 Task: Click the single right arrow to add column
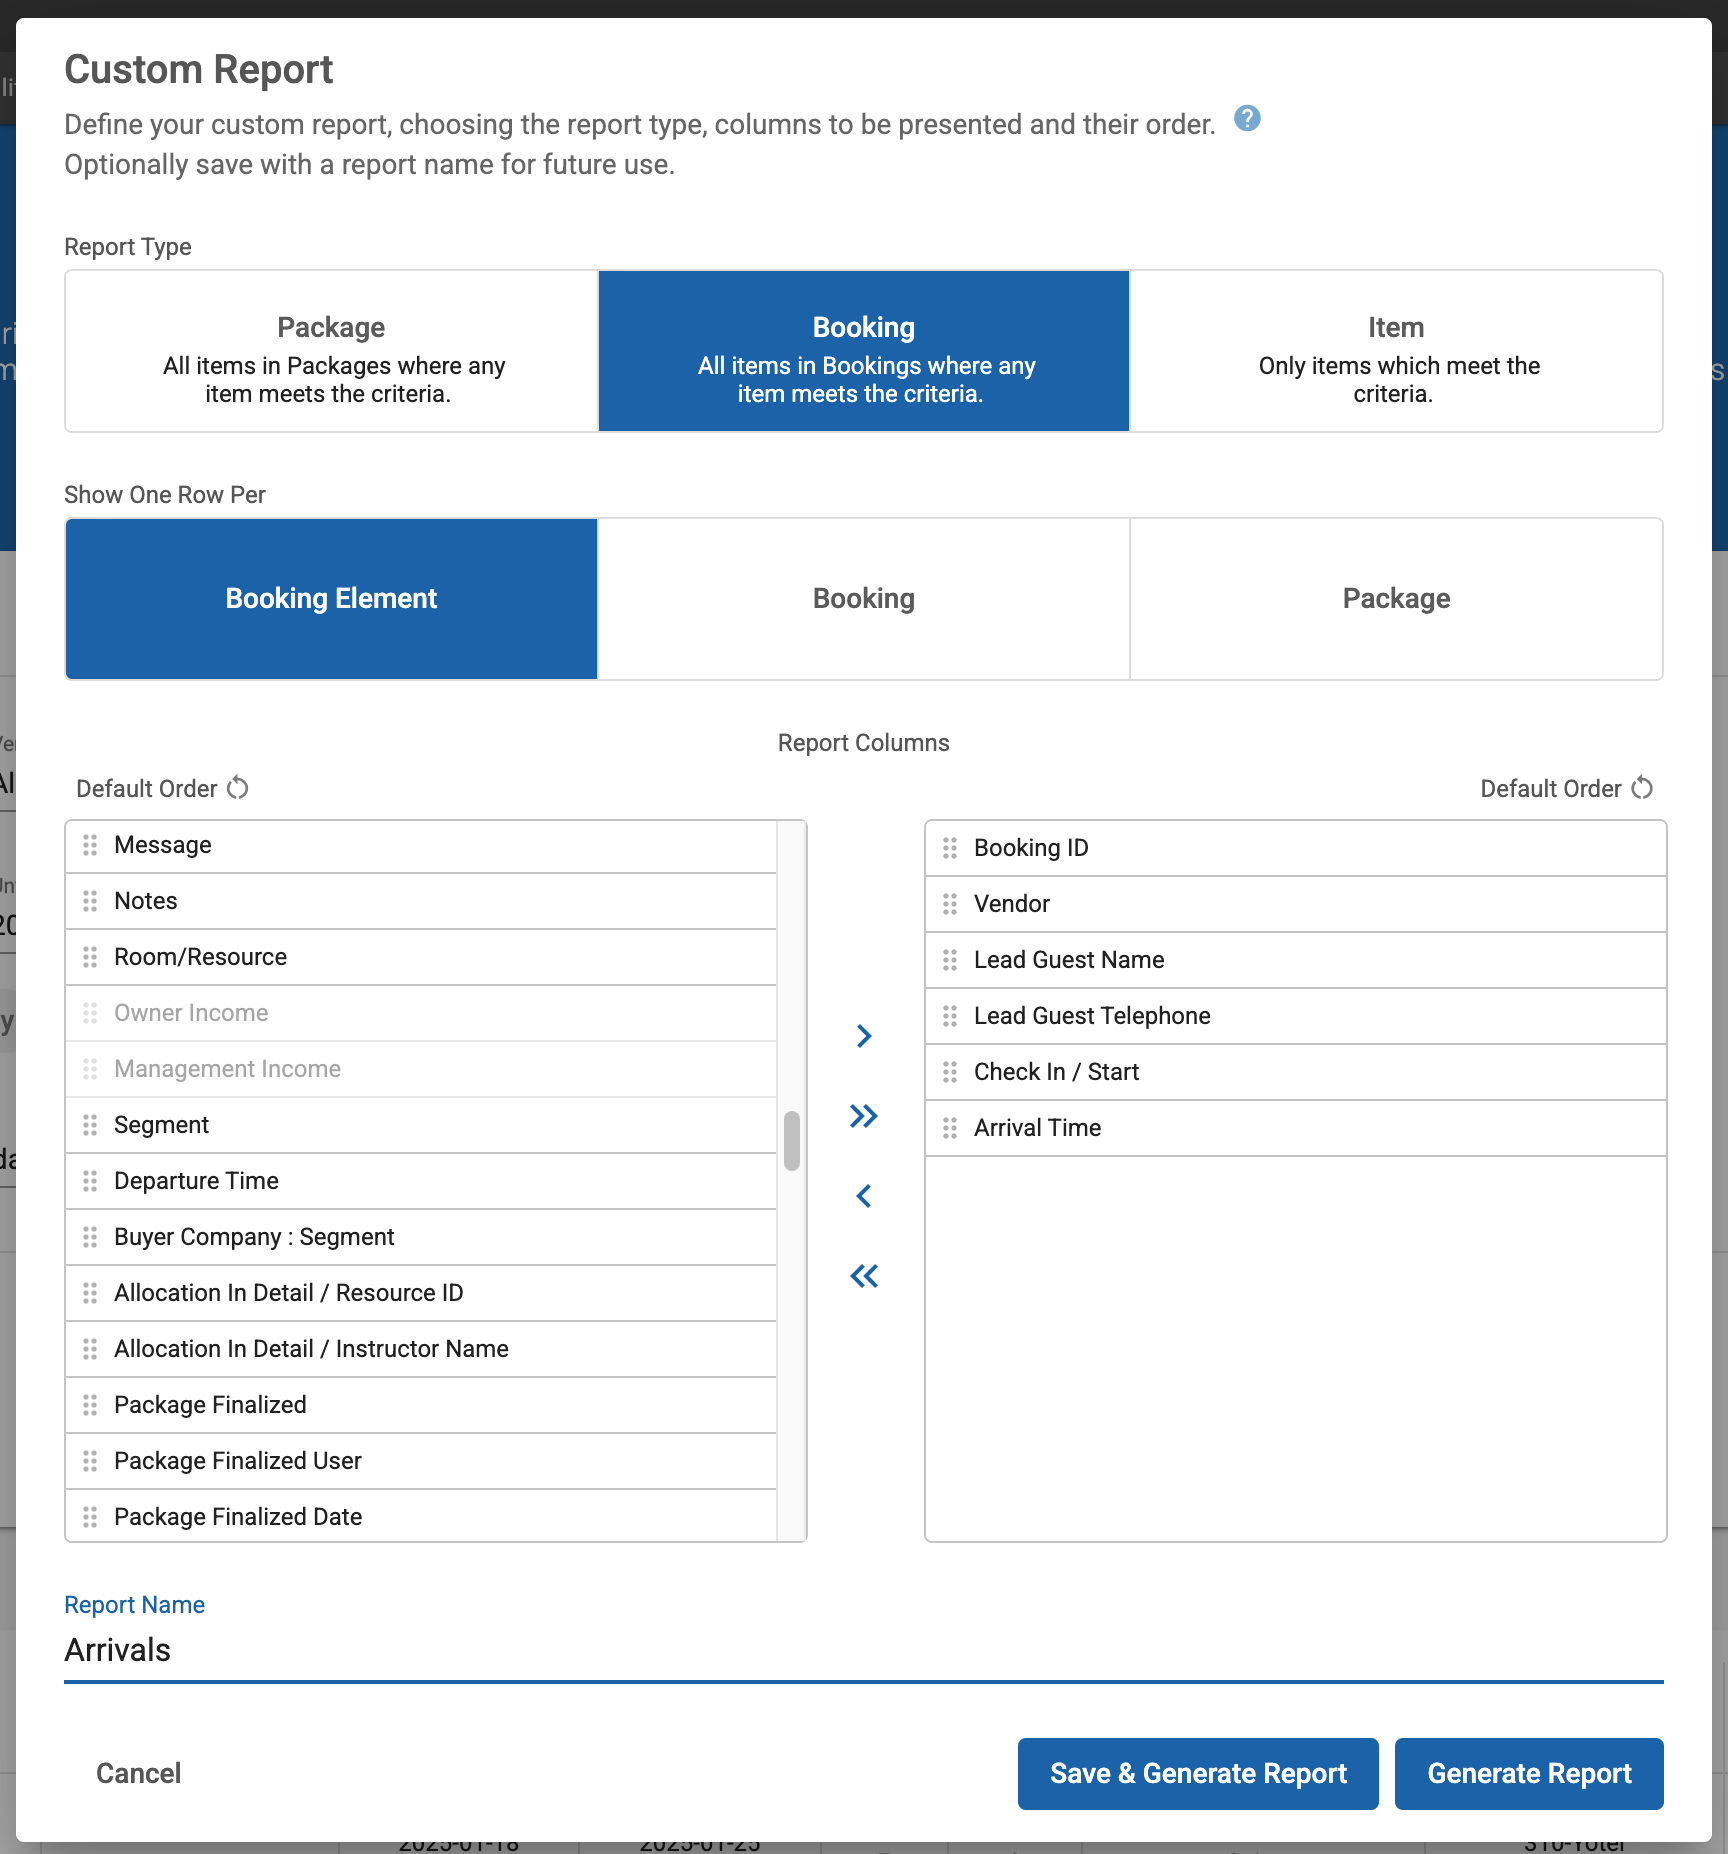coord(864,1036)
